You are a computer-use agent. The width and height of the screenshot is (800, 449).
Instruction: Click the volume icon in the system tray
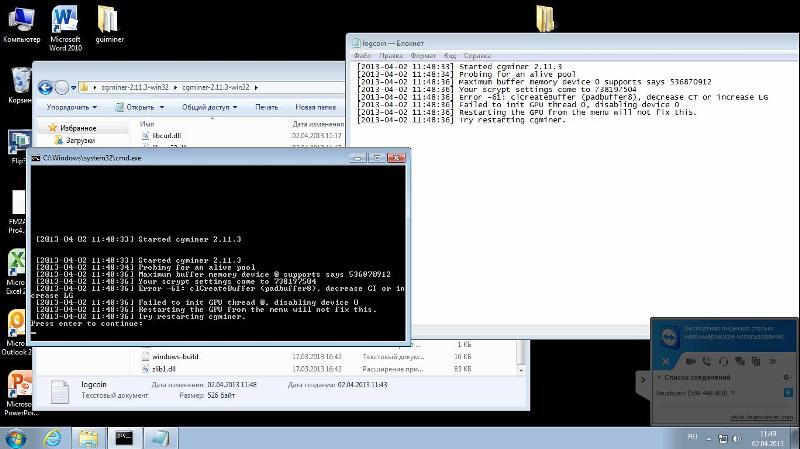[x=736, y=438]
